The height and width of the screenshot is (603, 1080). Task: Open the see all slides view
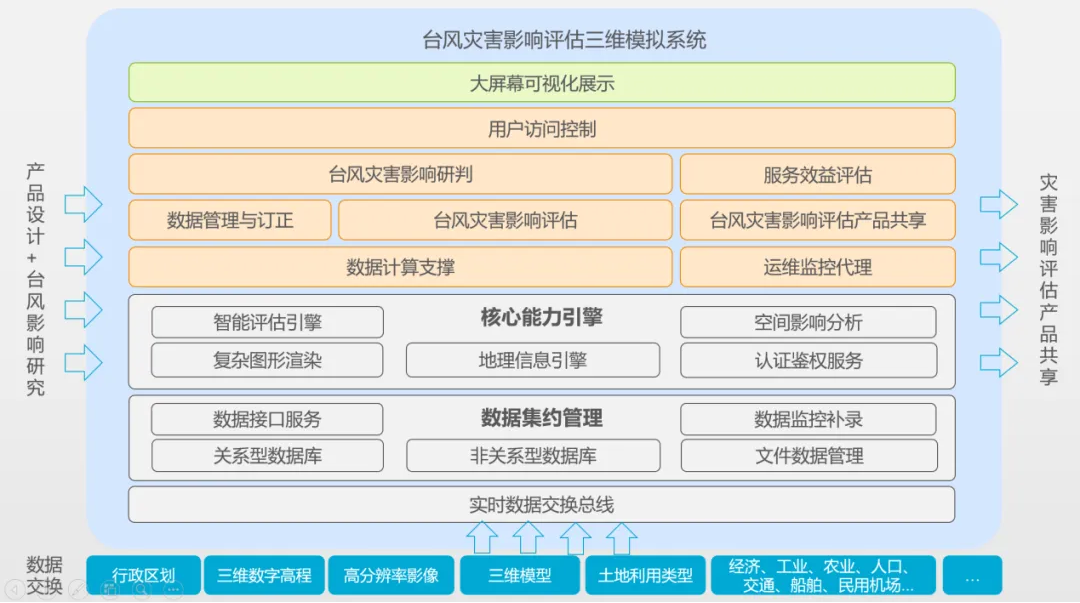pos(110,590)
